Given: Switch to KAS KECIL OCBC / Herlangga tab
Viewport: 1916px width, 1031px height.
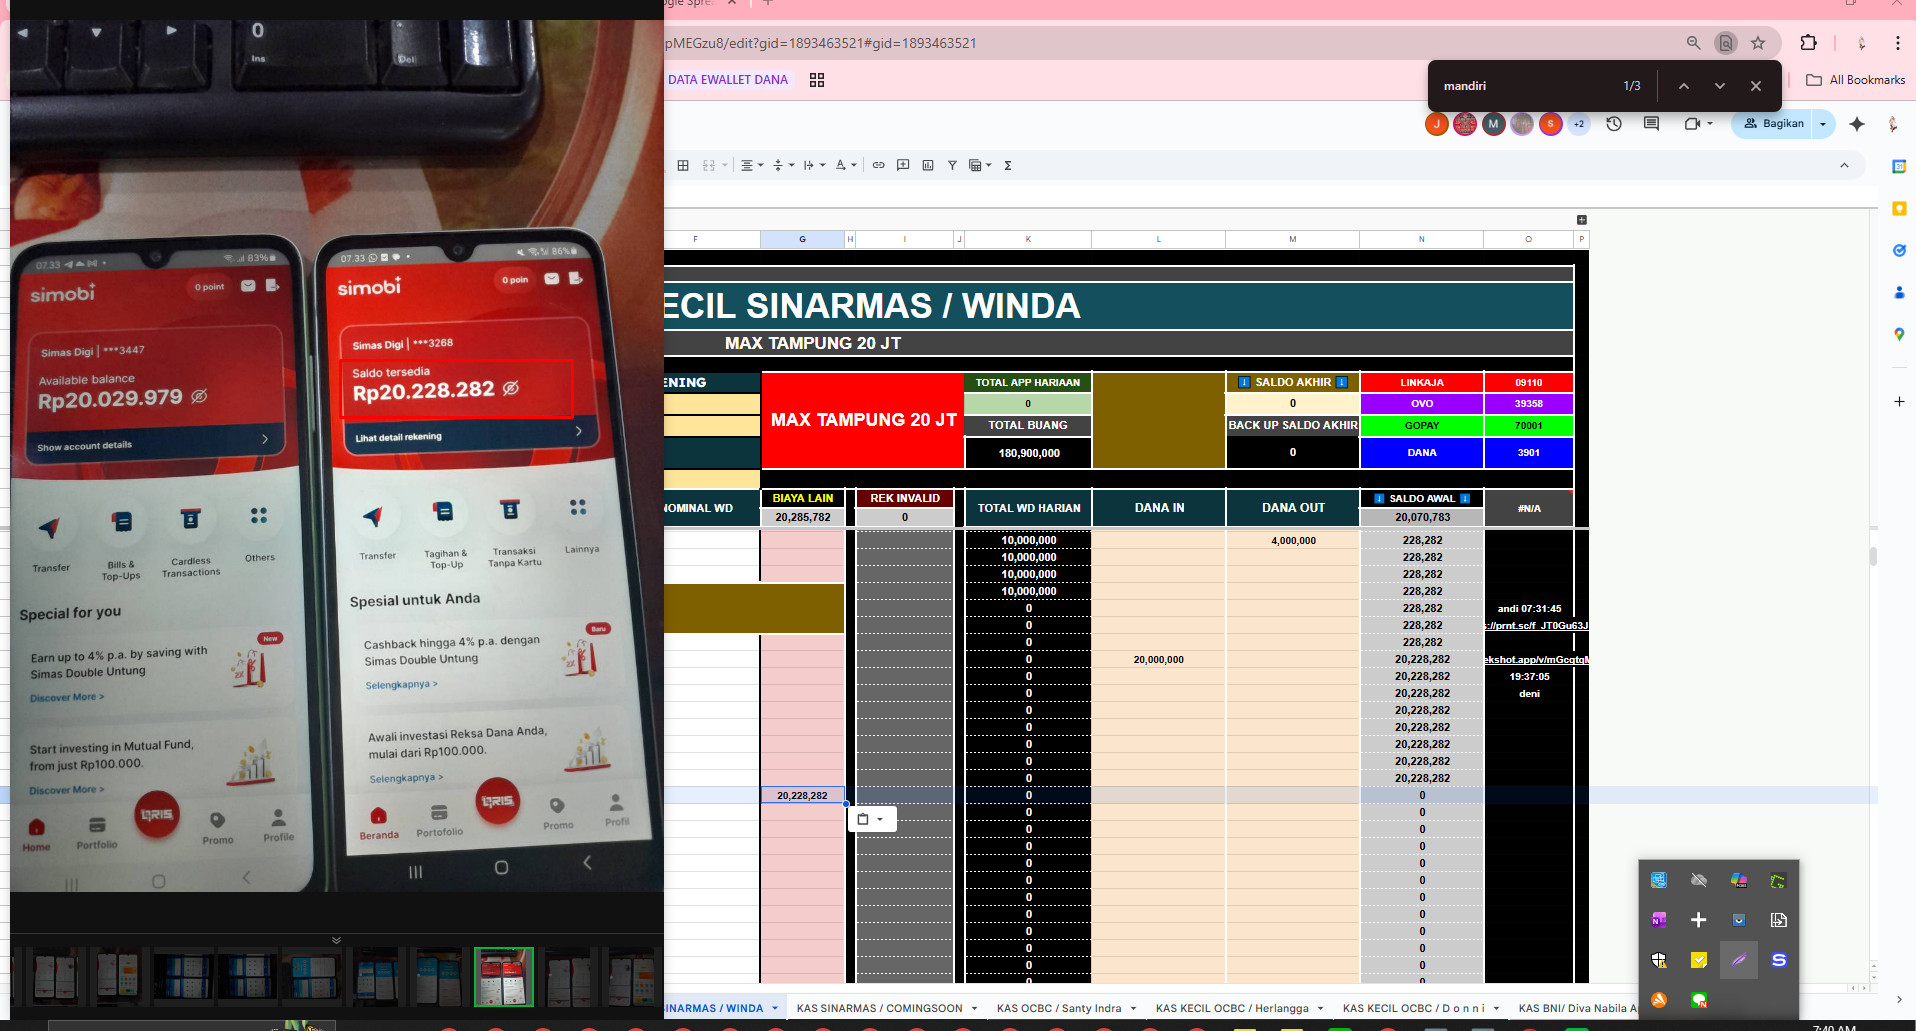Looking at the screenshot, I should [1232, 1008].
